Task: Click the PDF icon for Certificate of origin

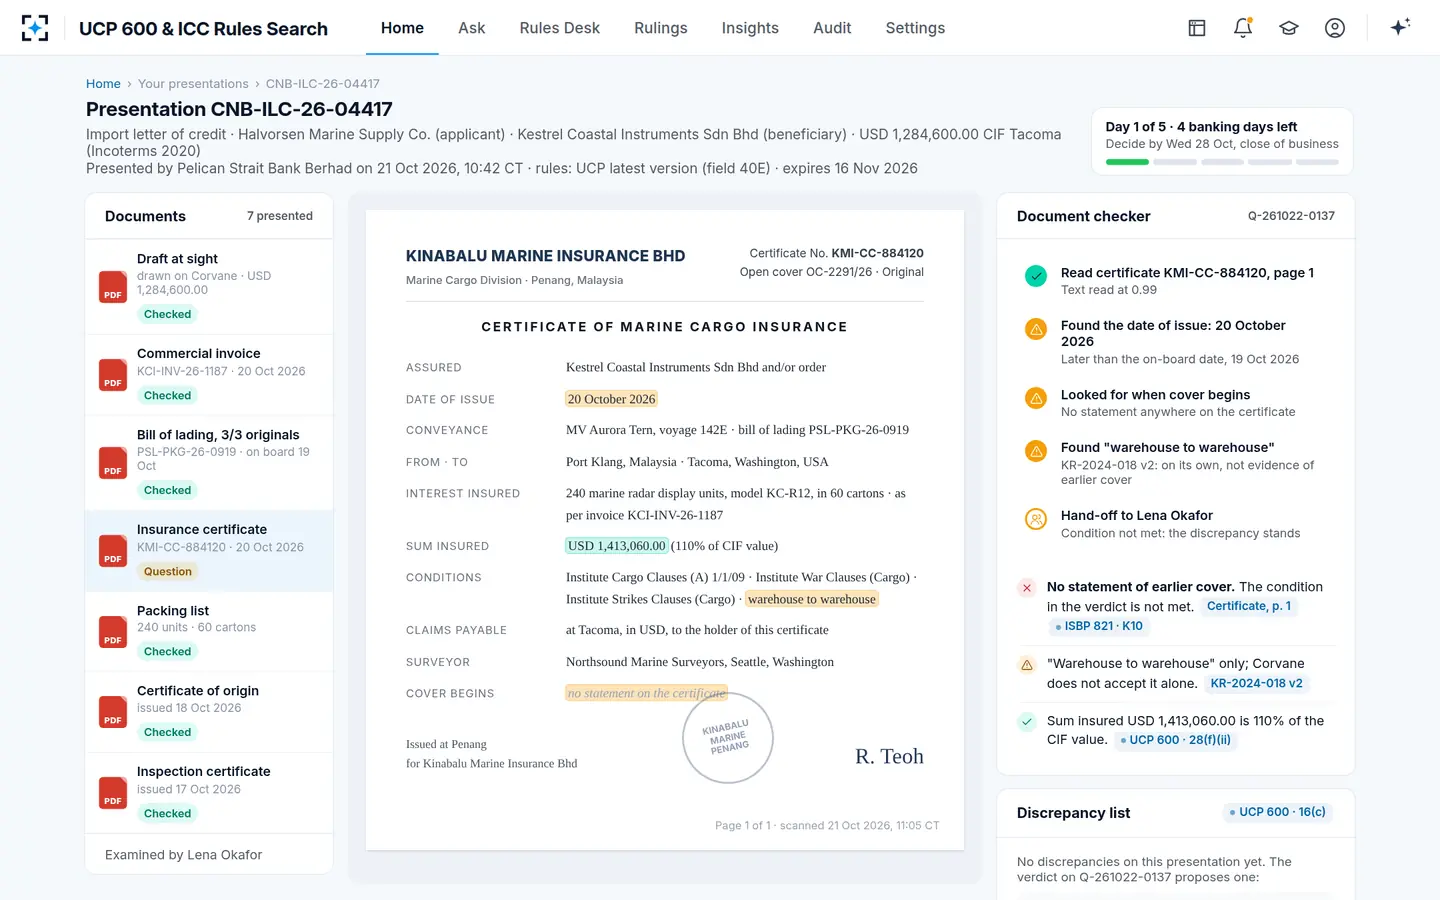Action: [x=113, y=712]
